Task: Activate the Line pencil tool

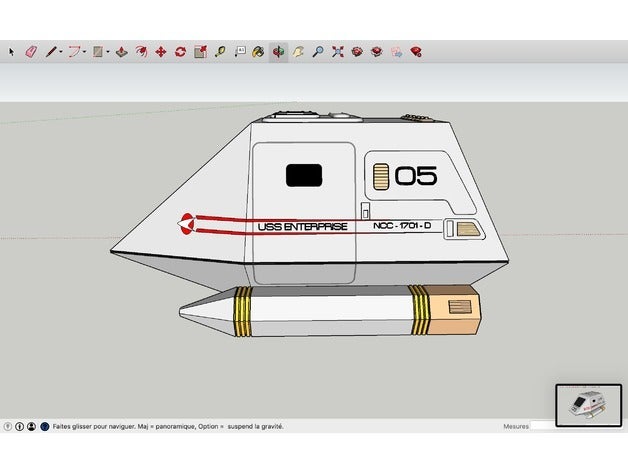Action: [51, 52]
